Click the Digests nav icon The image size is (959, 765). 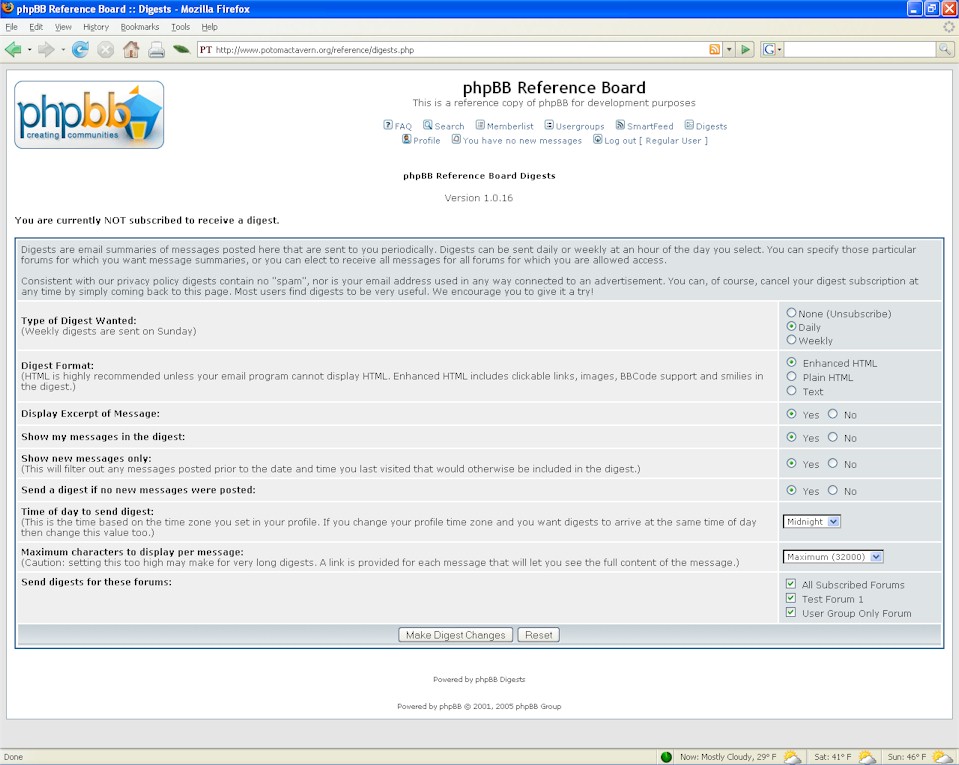pos(689,125)
